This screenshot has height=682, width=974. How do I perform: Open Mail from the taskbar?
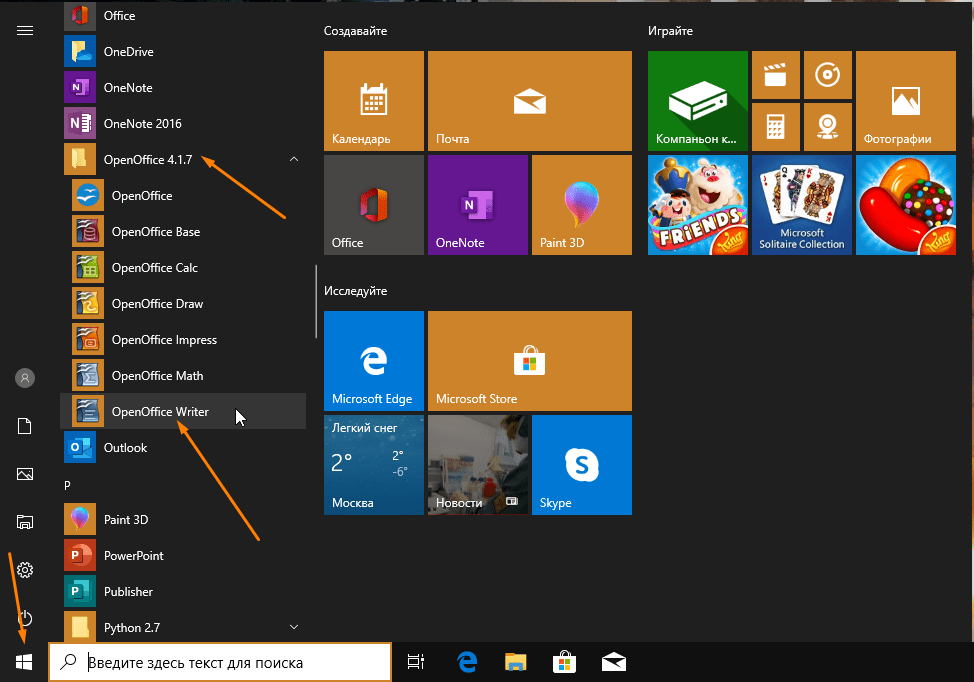point(614,662)
